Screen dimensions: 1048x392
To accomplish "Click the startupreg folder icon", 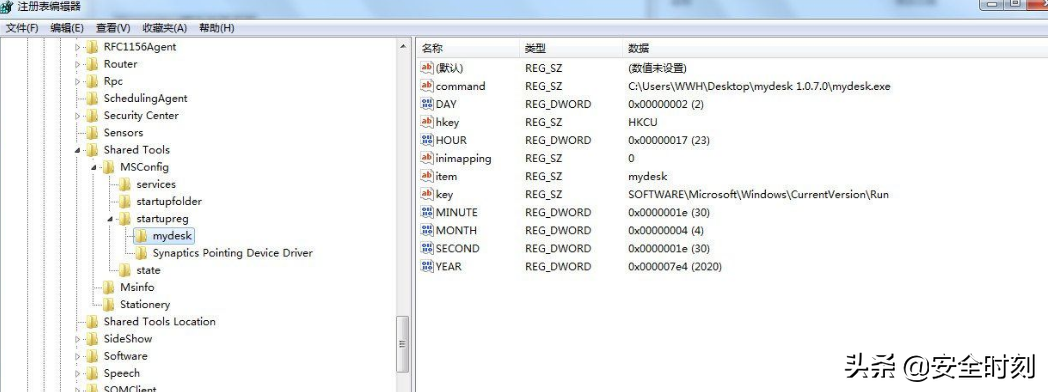I will [x=124, y=219].
